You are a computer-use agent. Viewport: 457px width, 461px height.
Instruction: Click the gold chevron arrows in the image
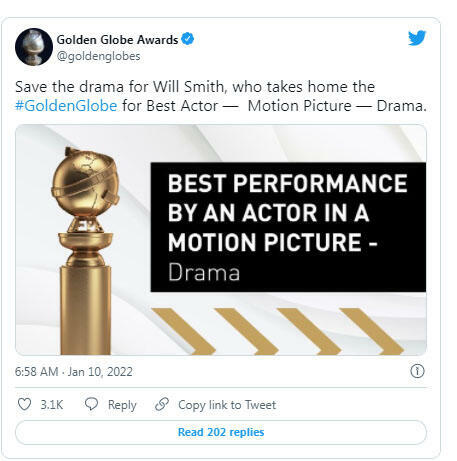click(x=277, y=331)
